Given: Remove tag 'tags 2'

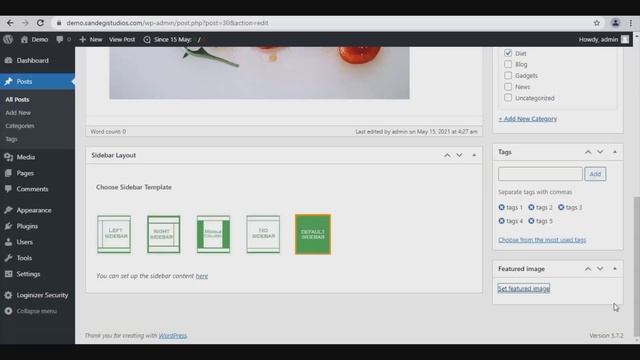Looking at the screenshot, I should coord(531,207).
